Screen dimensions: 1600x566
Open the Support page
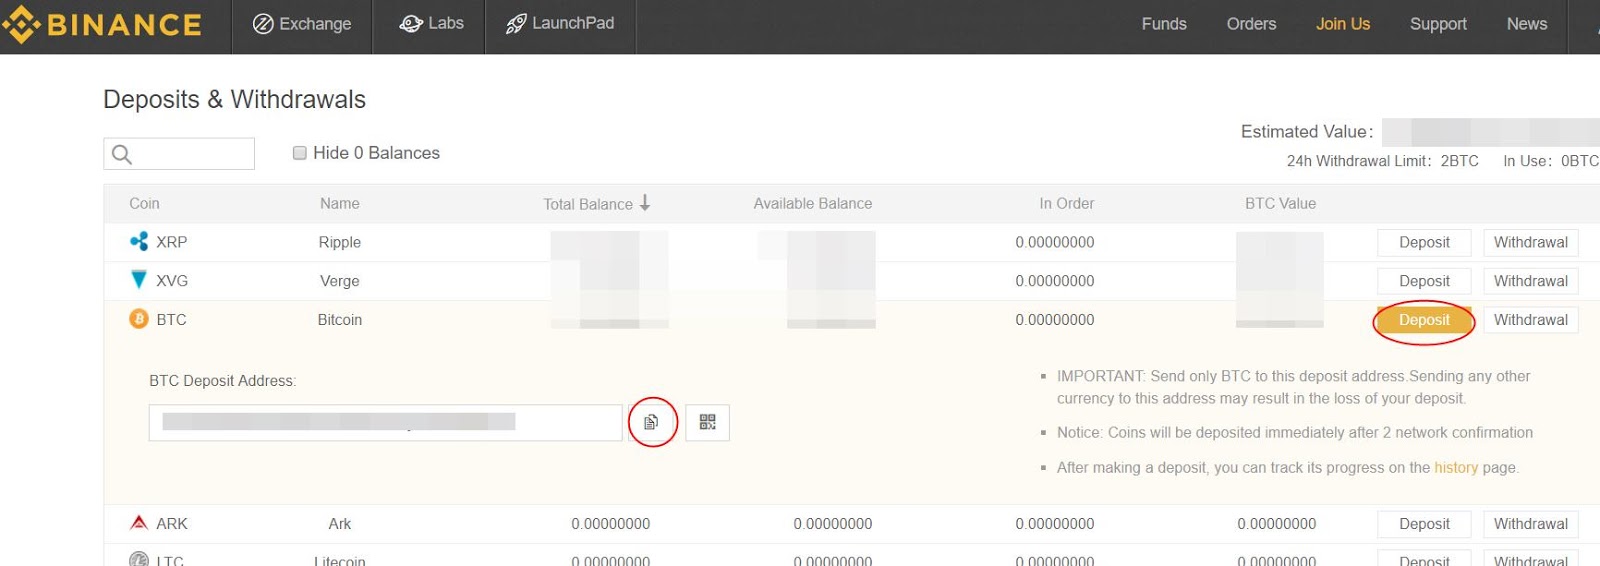pyautogui.click(x=1438, y=24)
